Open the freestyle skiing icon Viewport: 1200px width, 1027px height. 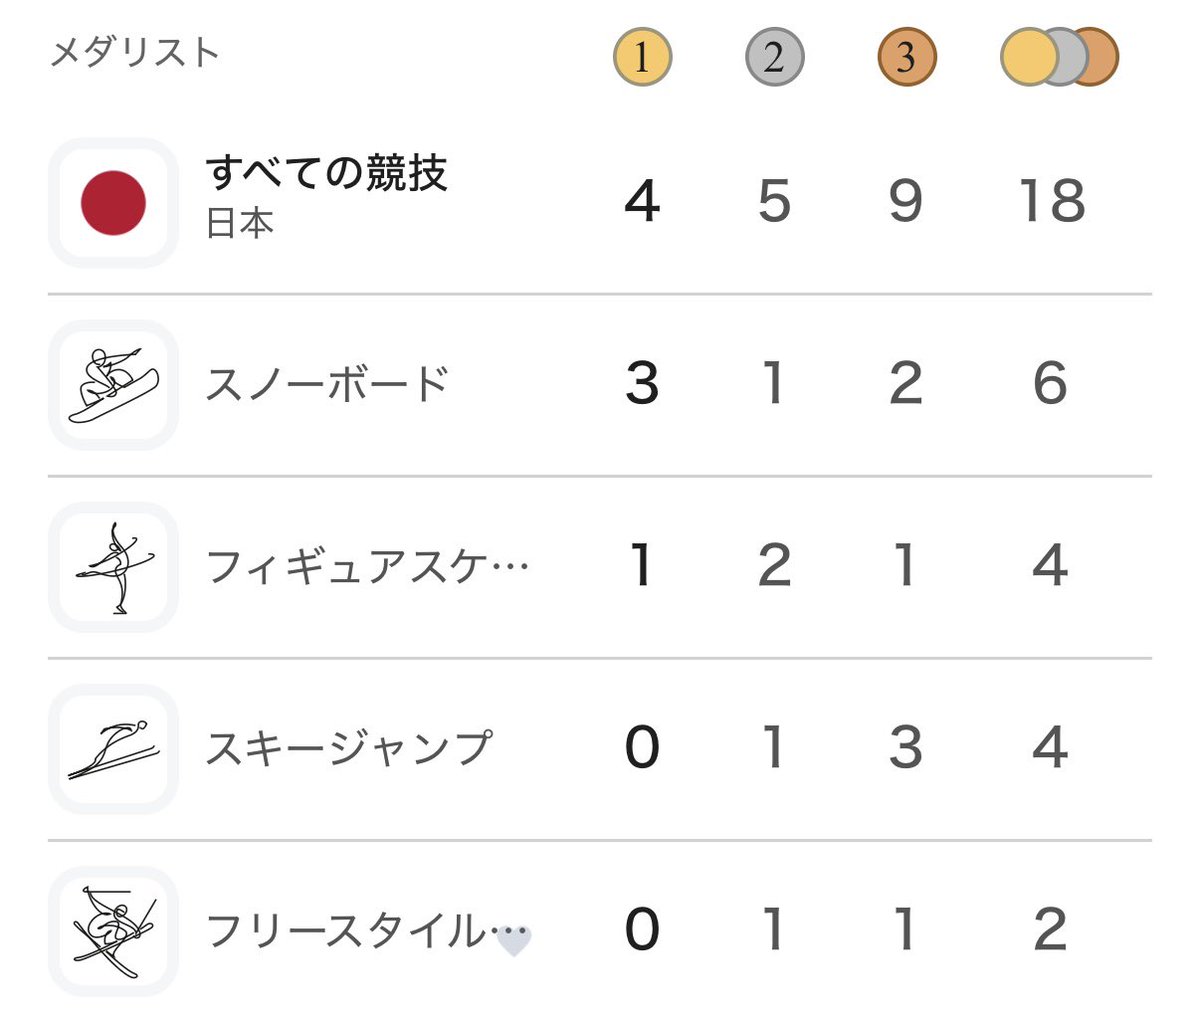pos(113,931)
